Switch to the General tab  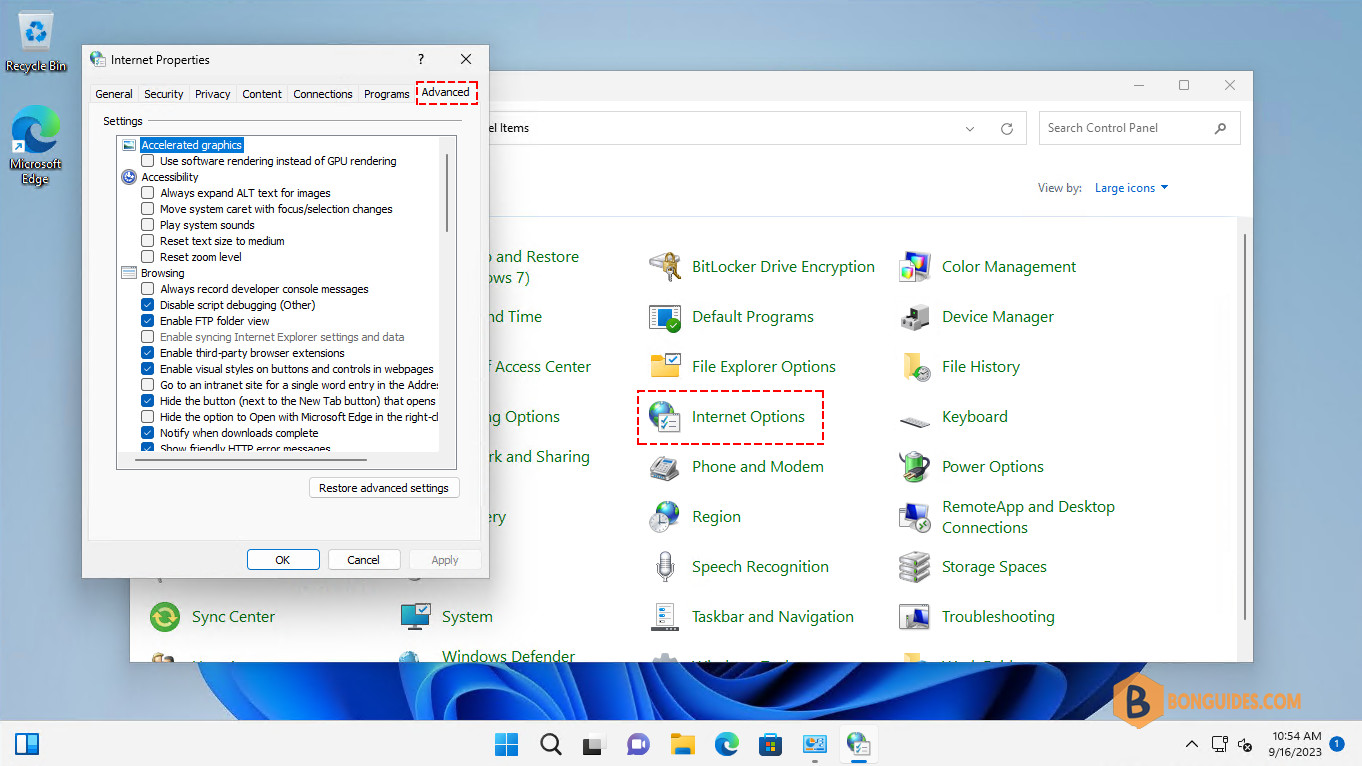pyautogui.click(x=114, y=94)
